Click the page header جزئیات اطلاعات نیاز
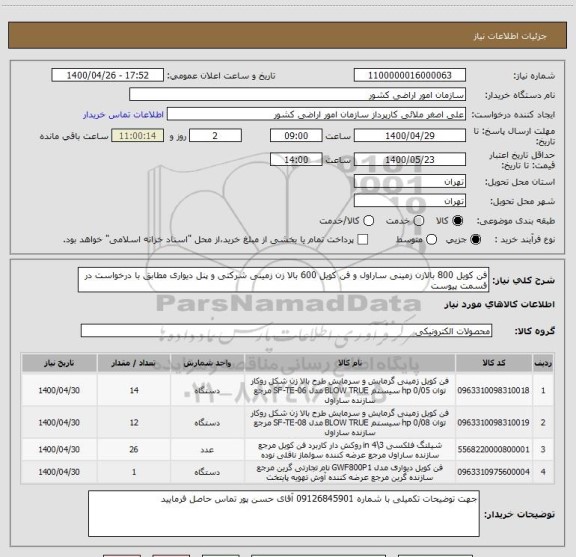The width and height of the screenshot is (576, 557). point(510,36)
